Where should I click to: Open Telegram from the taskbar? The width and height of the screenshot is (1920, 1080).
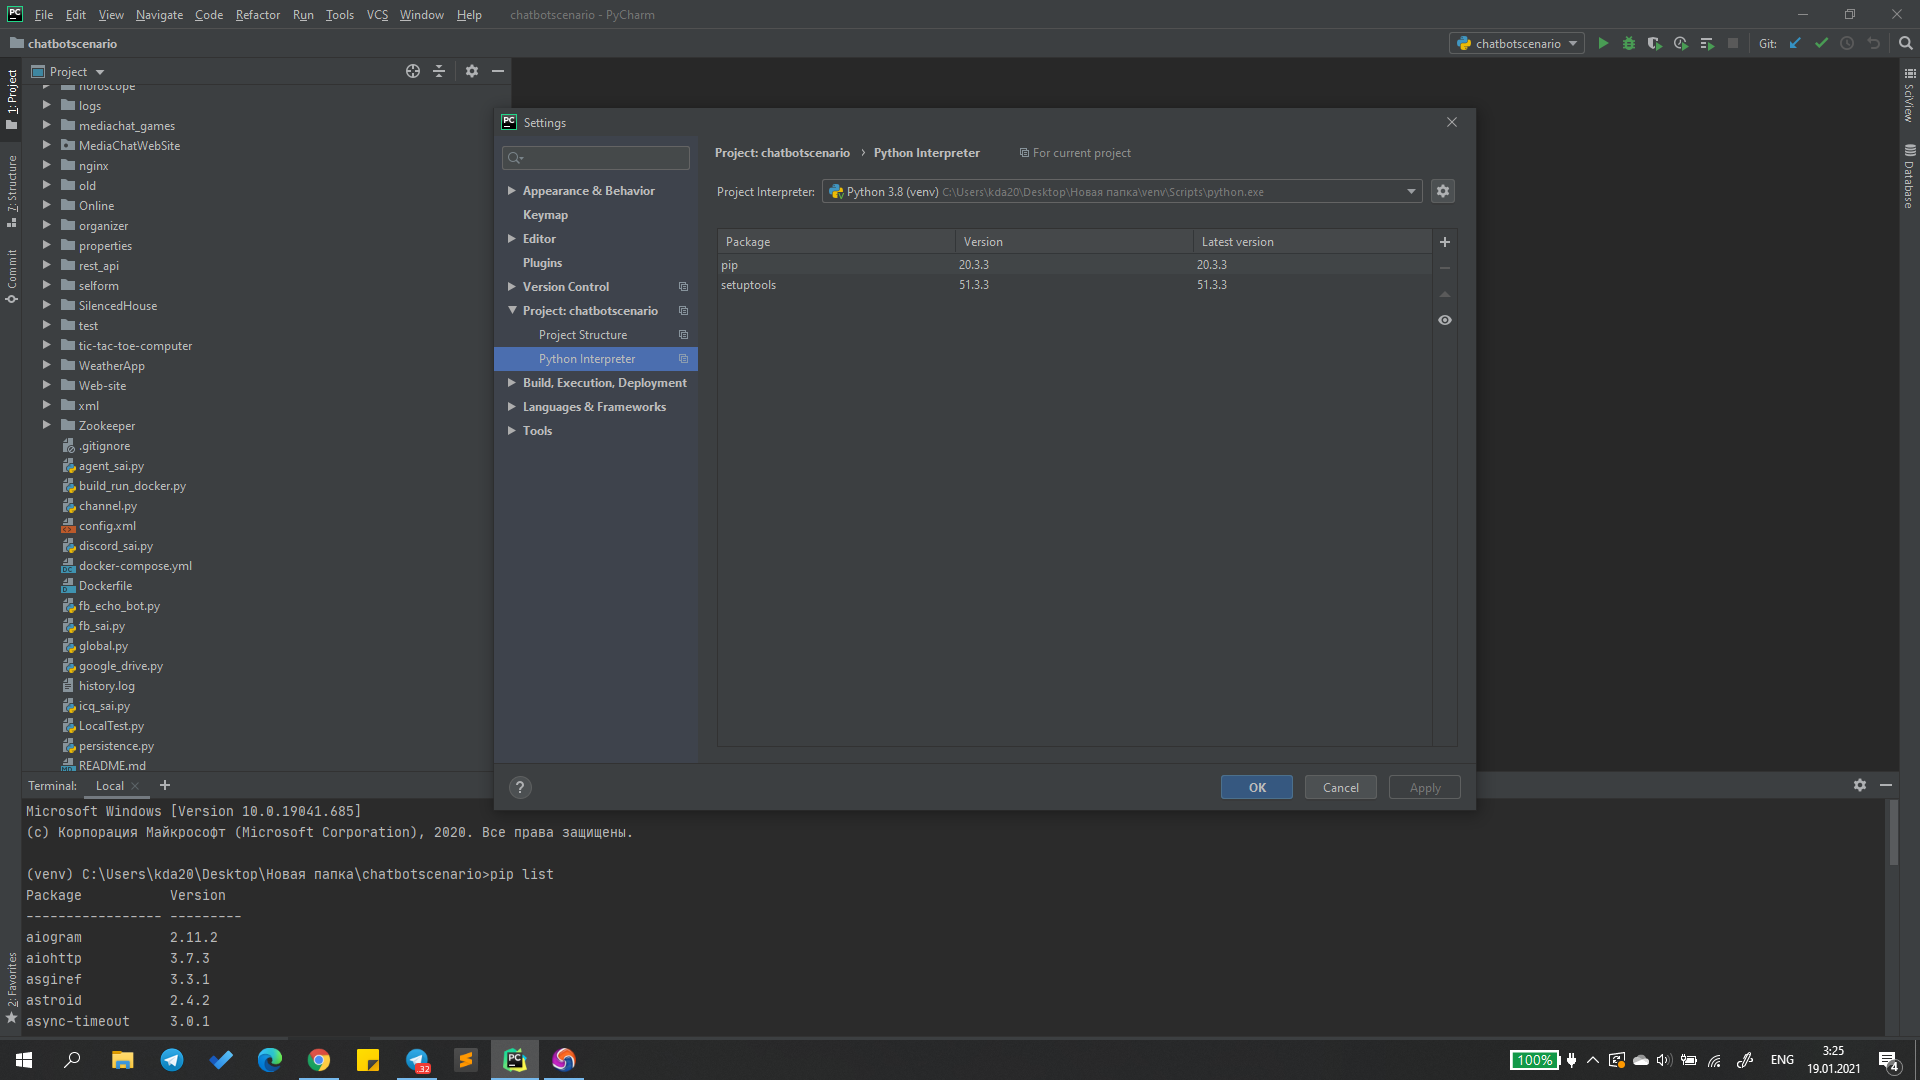[x=172, y=1060]
